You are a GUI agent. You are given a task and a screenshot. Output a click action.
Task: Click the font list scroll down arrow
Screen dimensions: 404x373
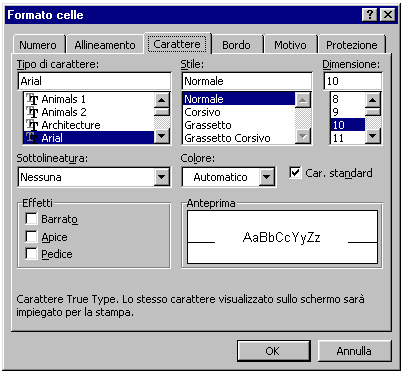(162, 136)
